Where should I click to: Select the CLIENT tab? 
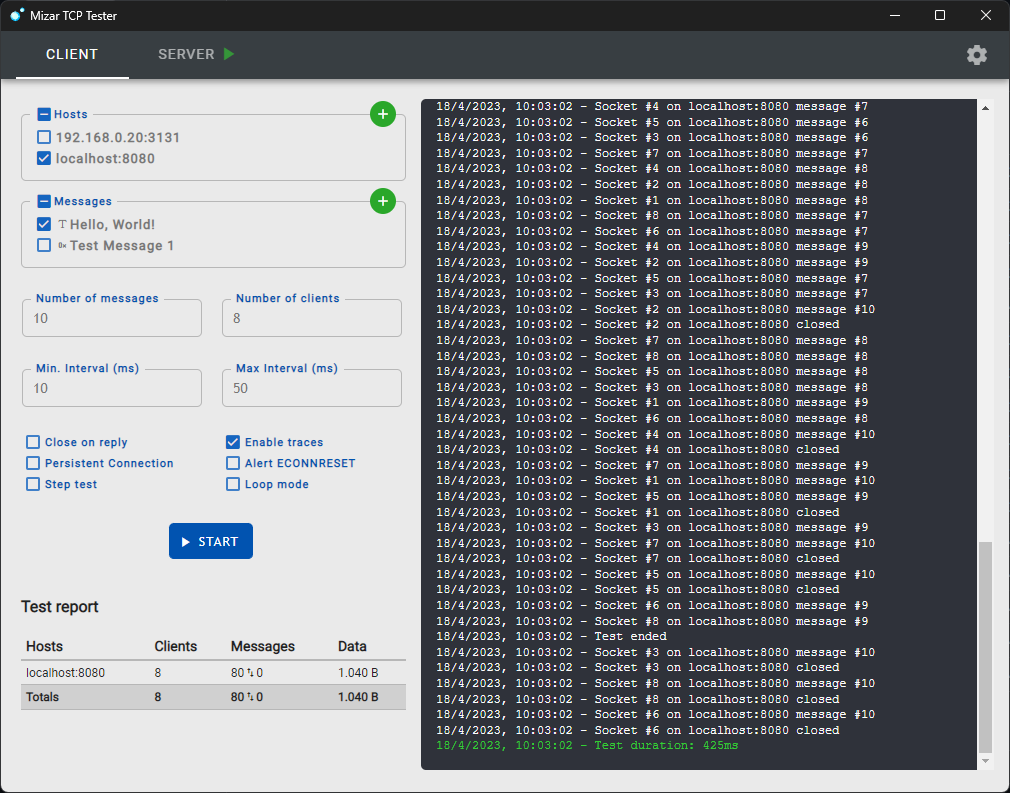tap(71, 54)
